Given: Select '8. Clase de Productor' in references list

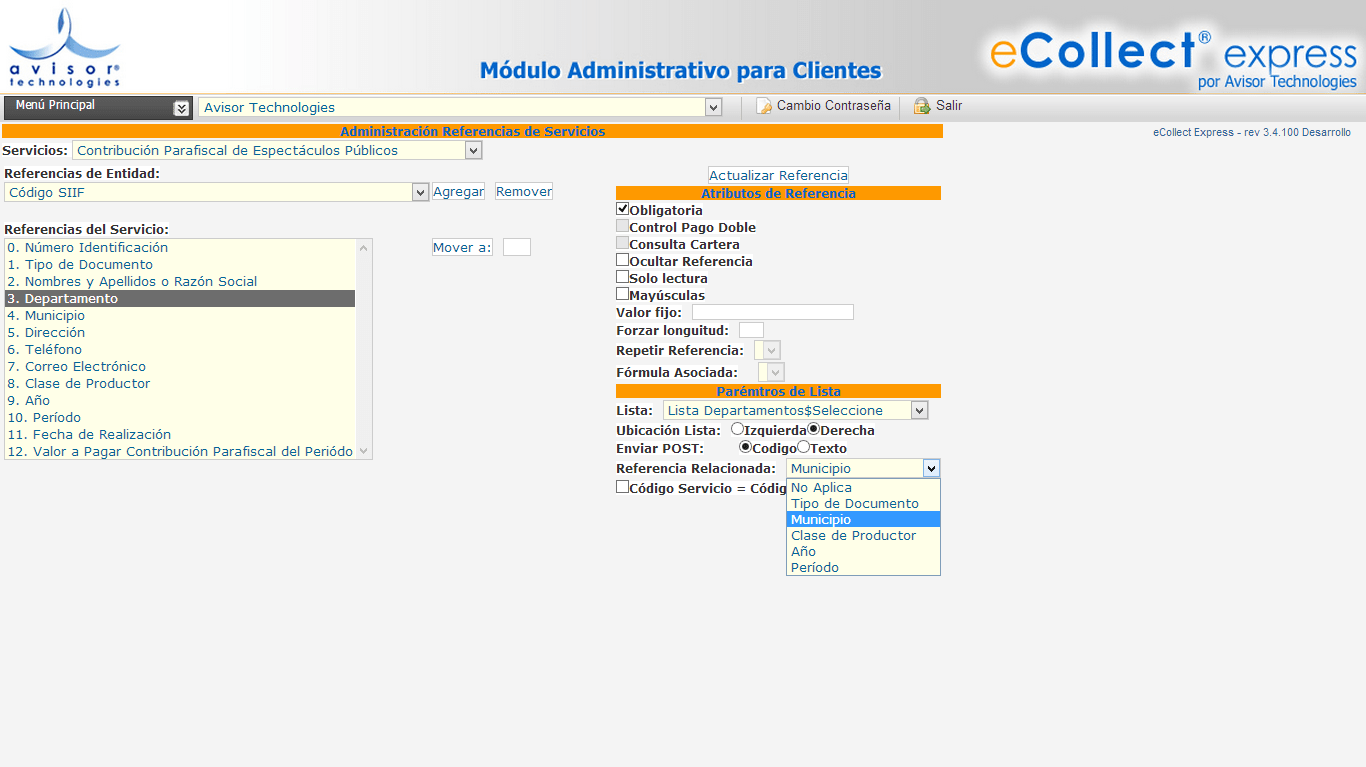Looking at the screenshot, I should tap(180, 383).
